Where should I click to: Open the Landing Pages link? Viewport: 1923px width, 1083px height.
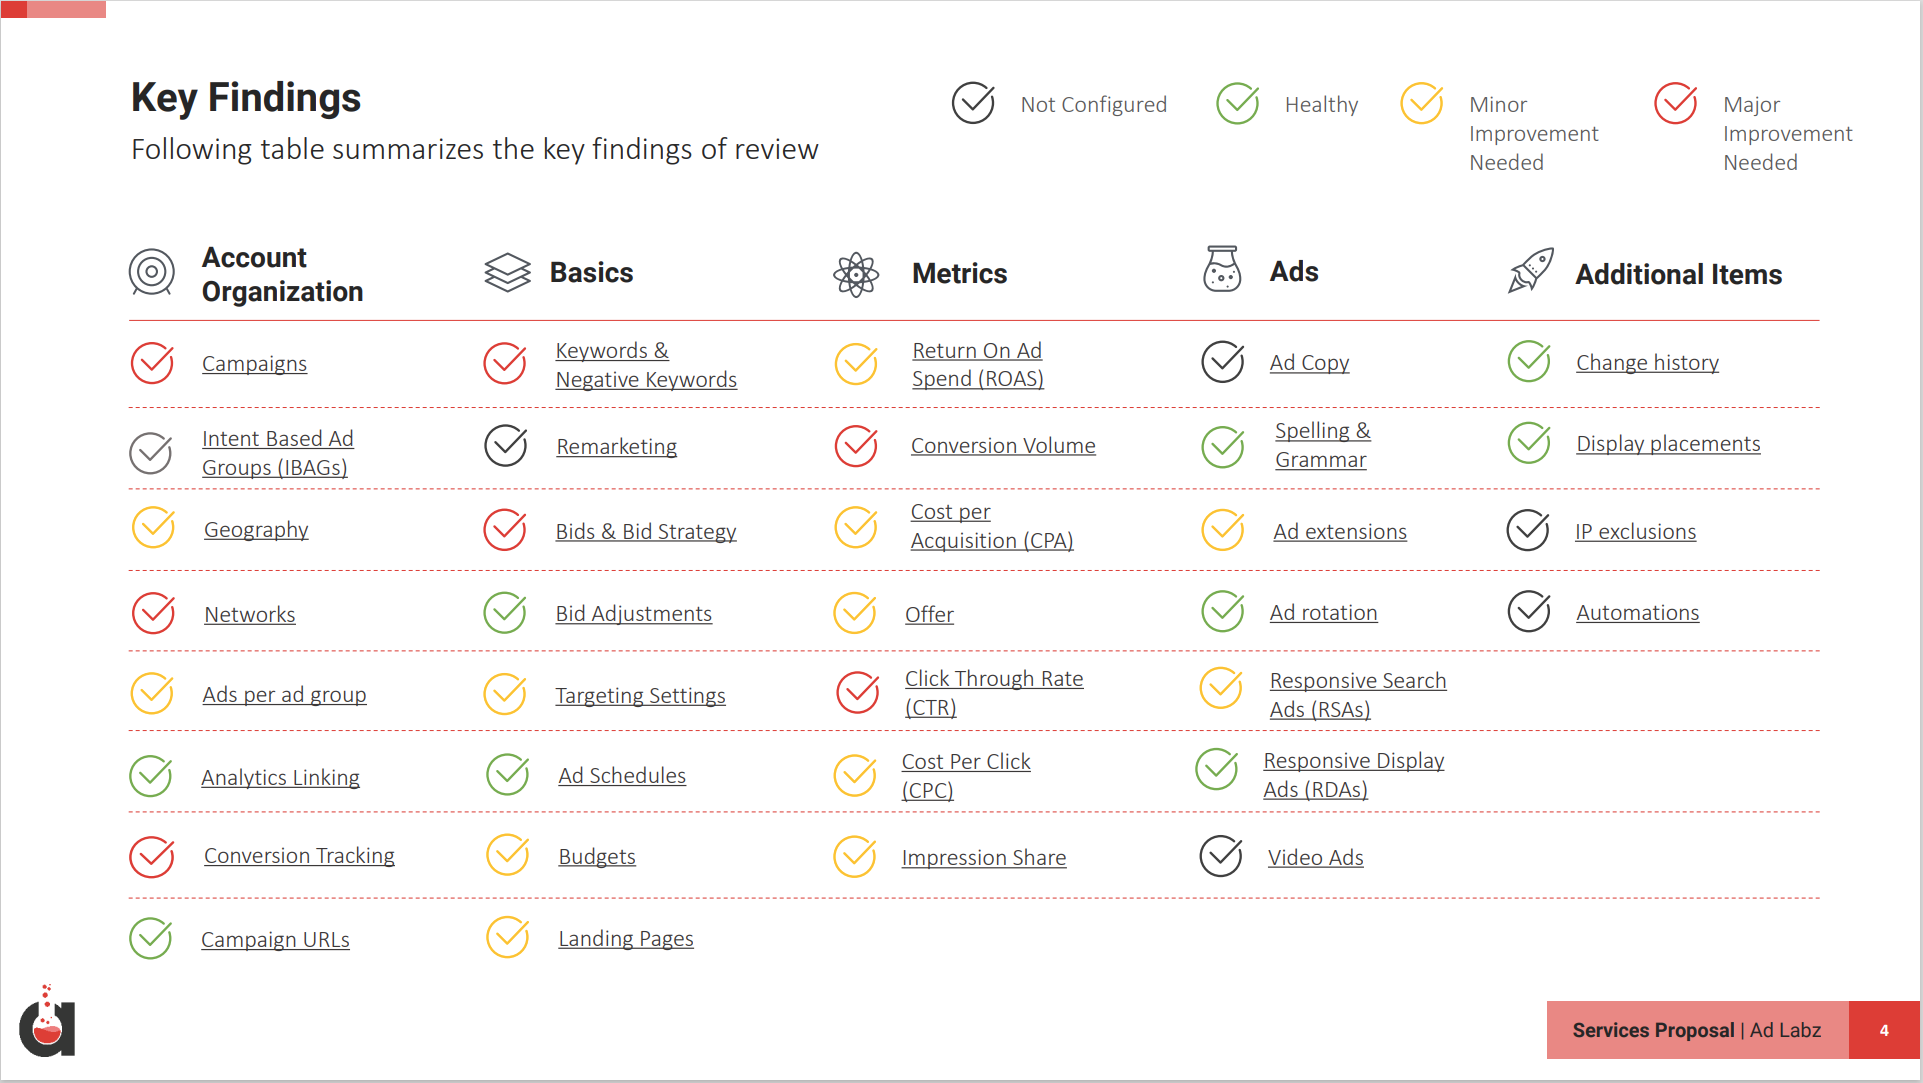tap(626, 939)
